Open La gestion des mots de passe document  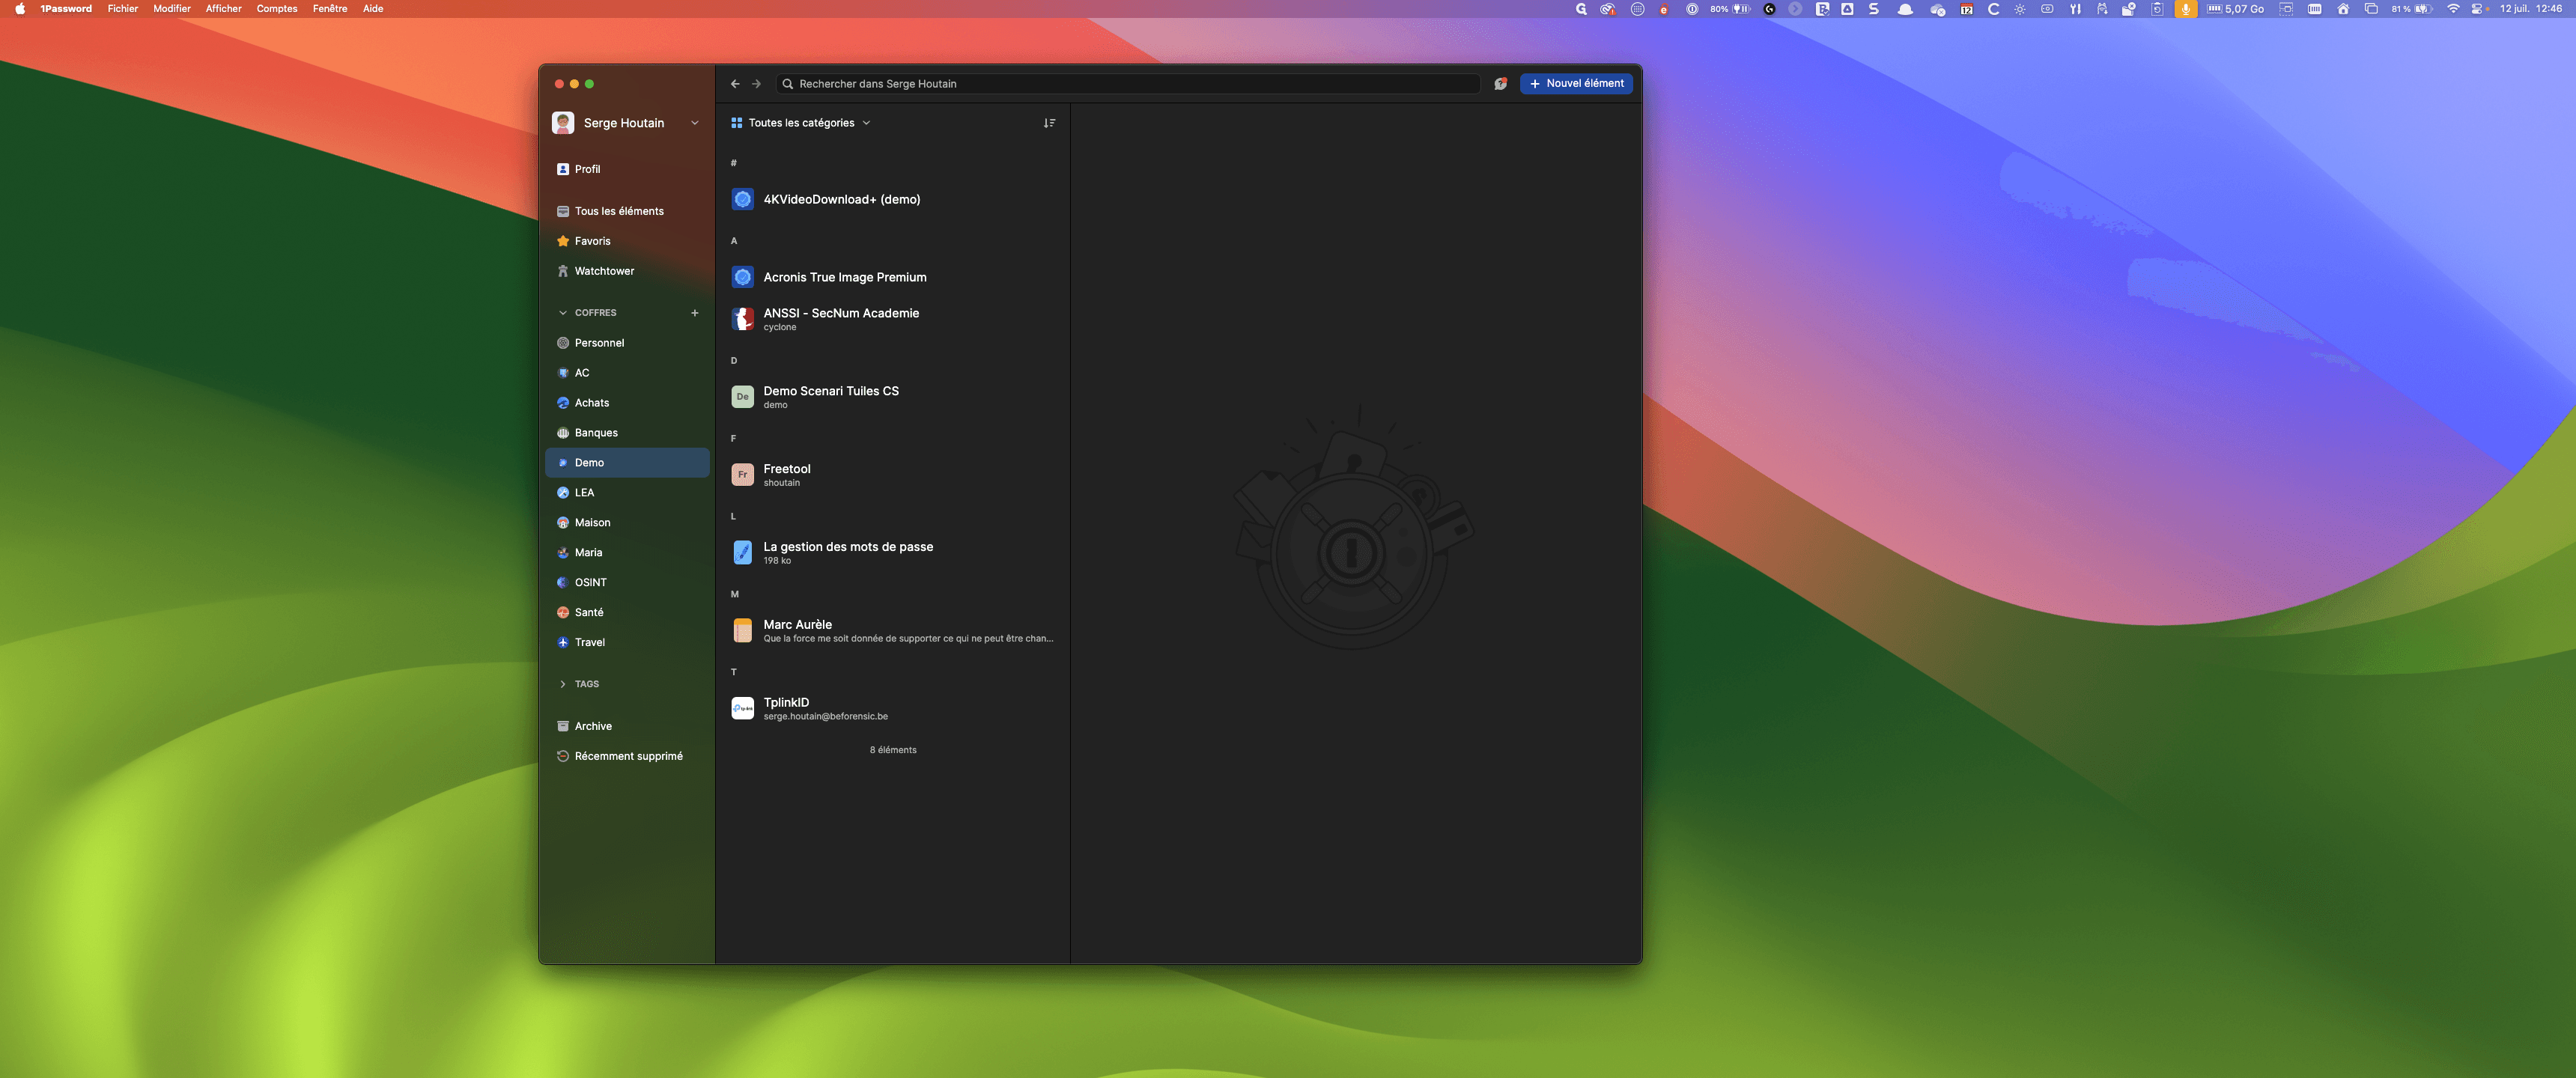(892, 553)
